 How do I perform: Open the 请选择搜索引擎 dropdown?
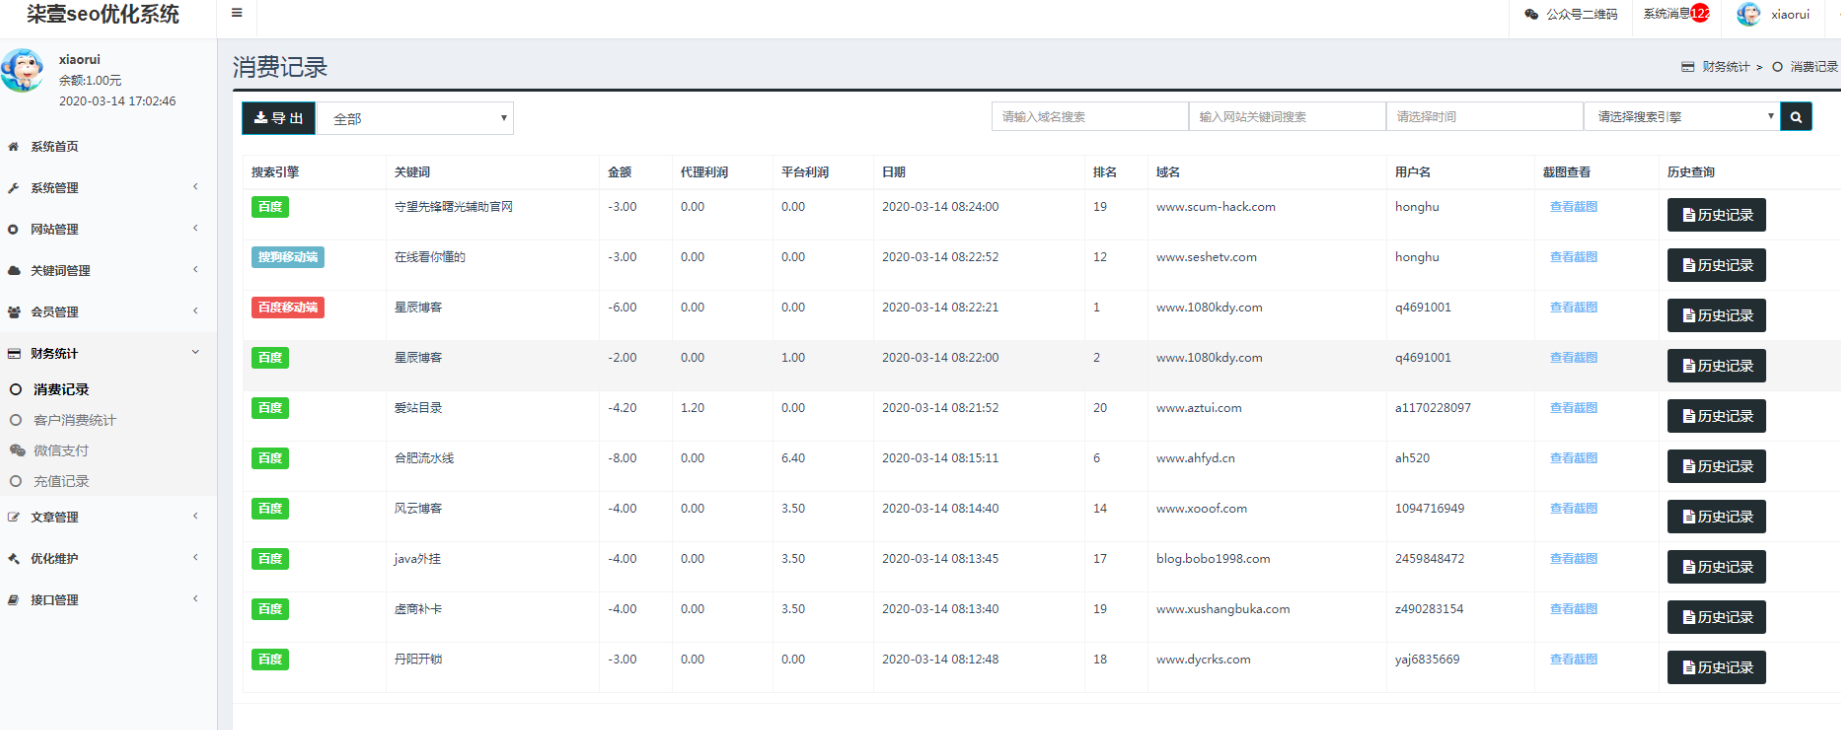pos(1682,117)
